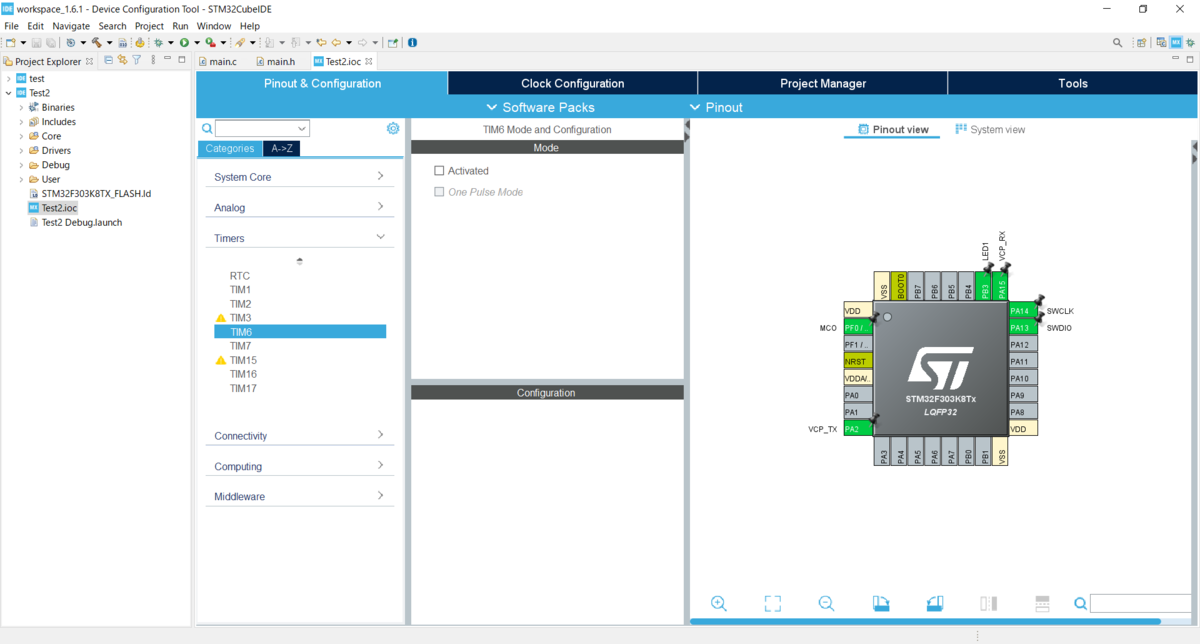This screenshot has width=1200, height=644.
Task: Switch to System view
Action: (x=990, y=129)
